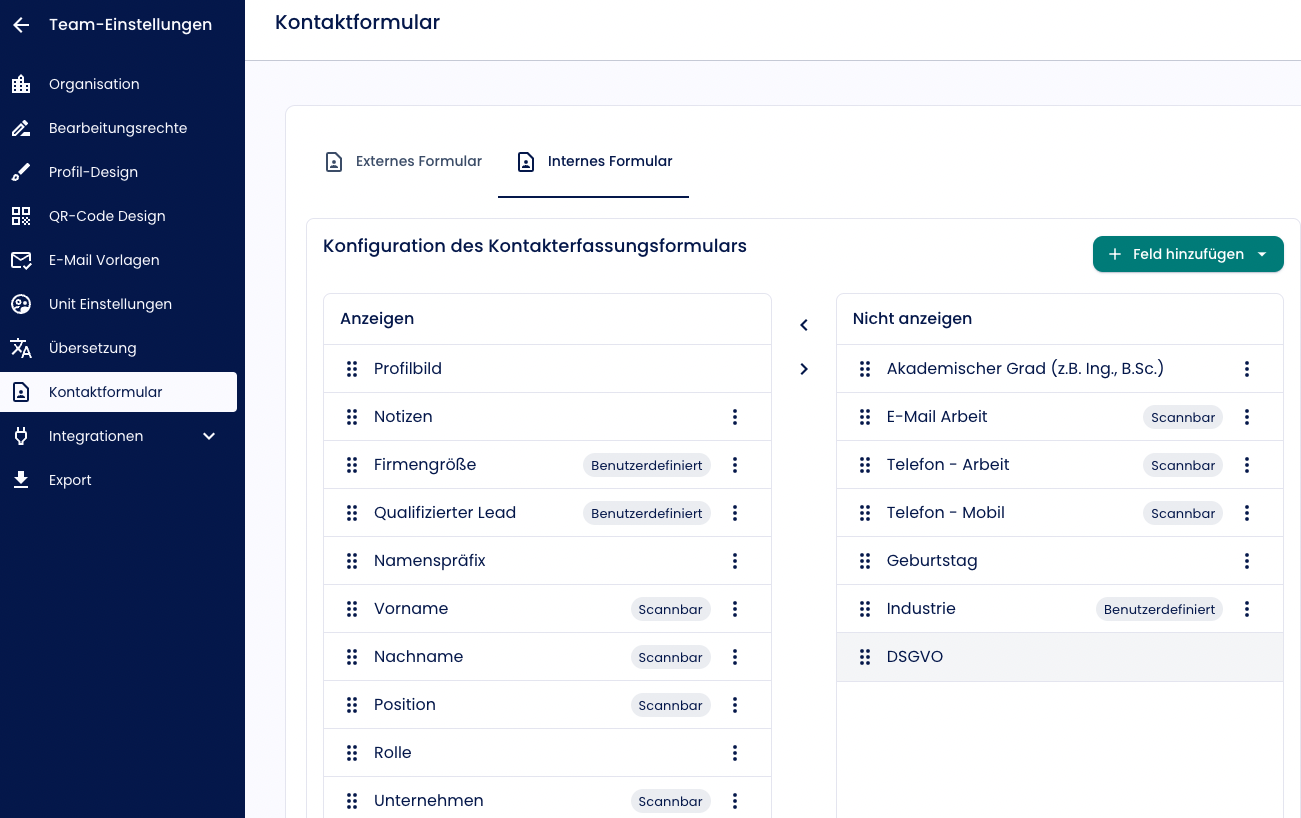Click drag handle of Qualifizierter Lead

[352, 513]
